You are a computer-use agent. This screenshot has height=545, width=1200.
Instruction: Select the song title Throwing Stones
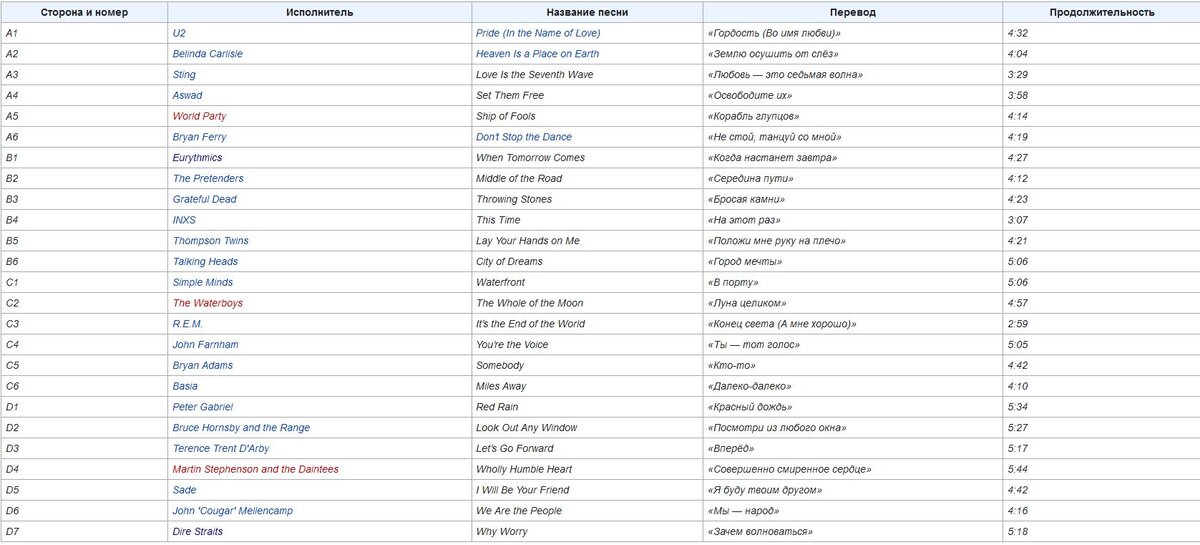[514, 199]
